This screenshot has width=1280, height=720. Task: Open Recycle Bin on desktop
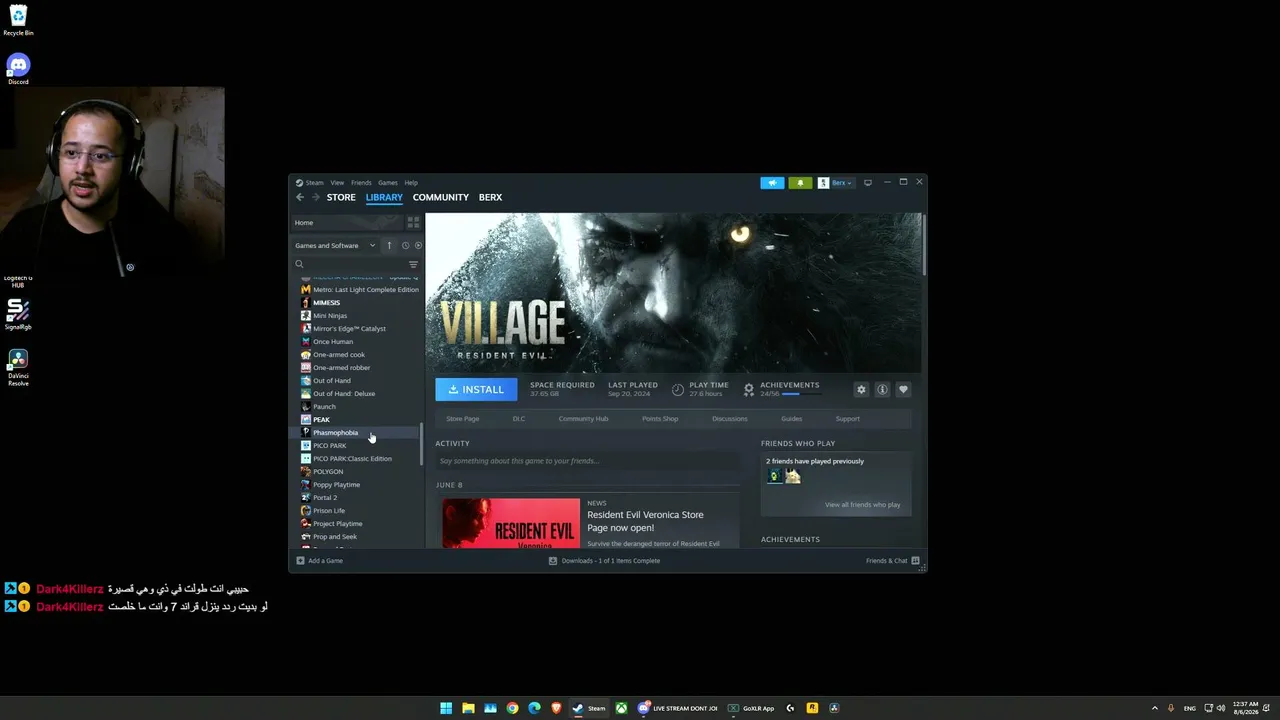click(x=18, y=20)
